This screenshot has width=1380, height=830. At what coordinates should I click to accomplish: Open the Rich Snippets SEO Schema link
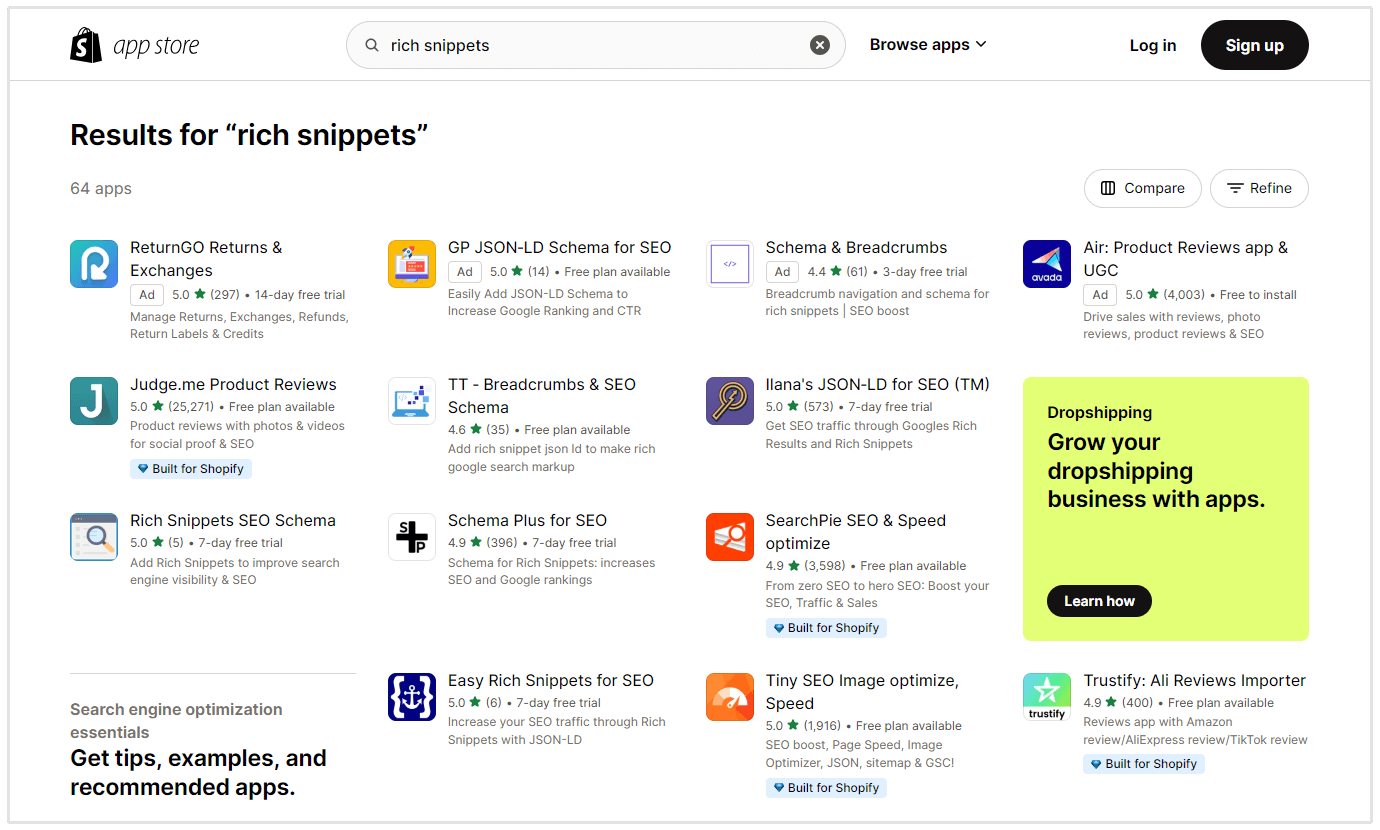pyautogui.click(x=232, y=520)
